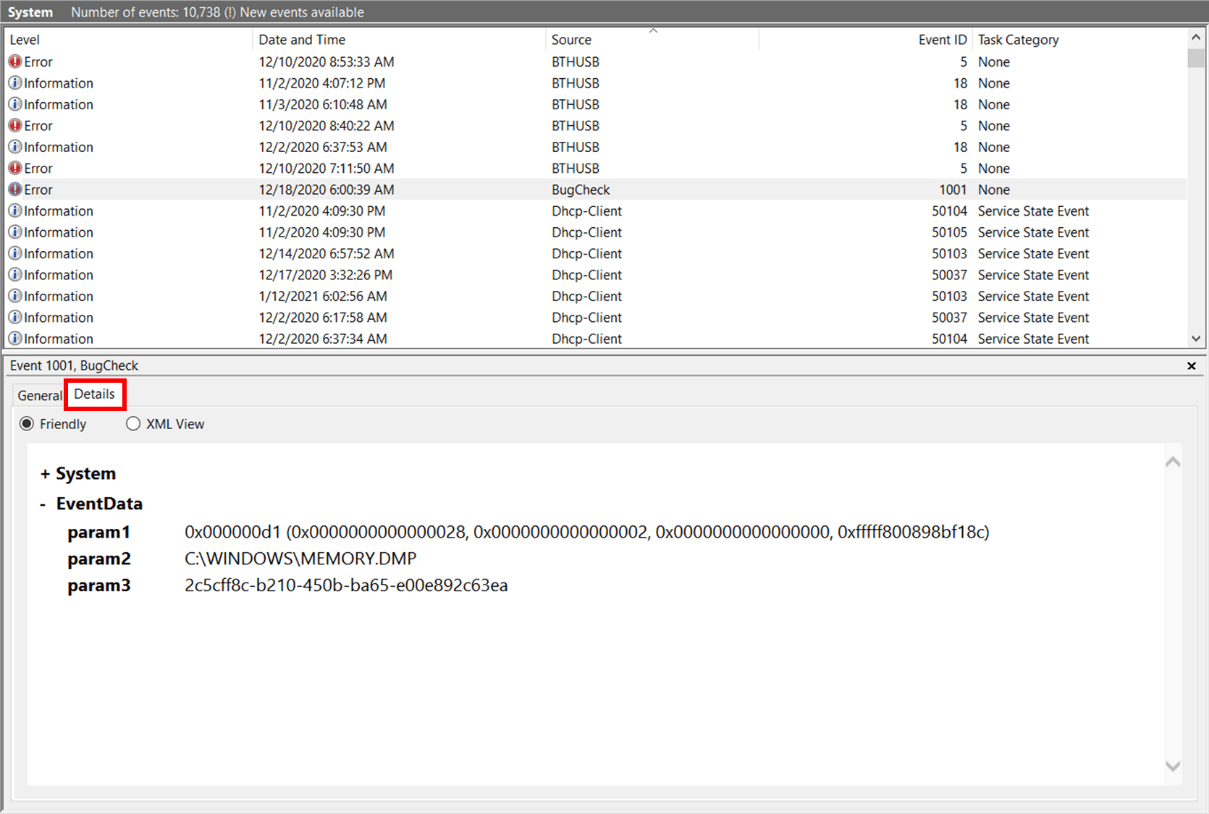
Task: Click information icon for 12/2/2020 6:37:53 AM event
Action: [15, 147]
